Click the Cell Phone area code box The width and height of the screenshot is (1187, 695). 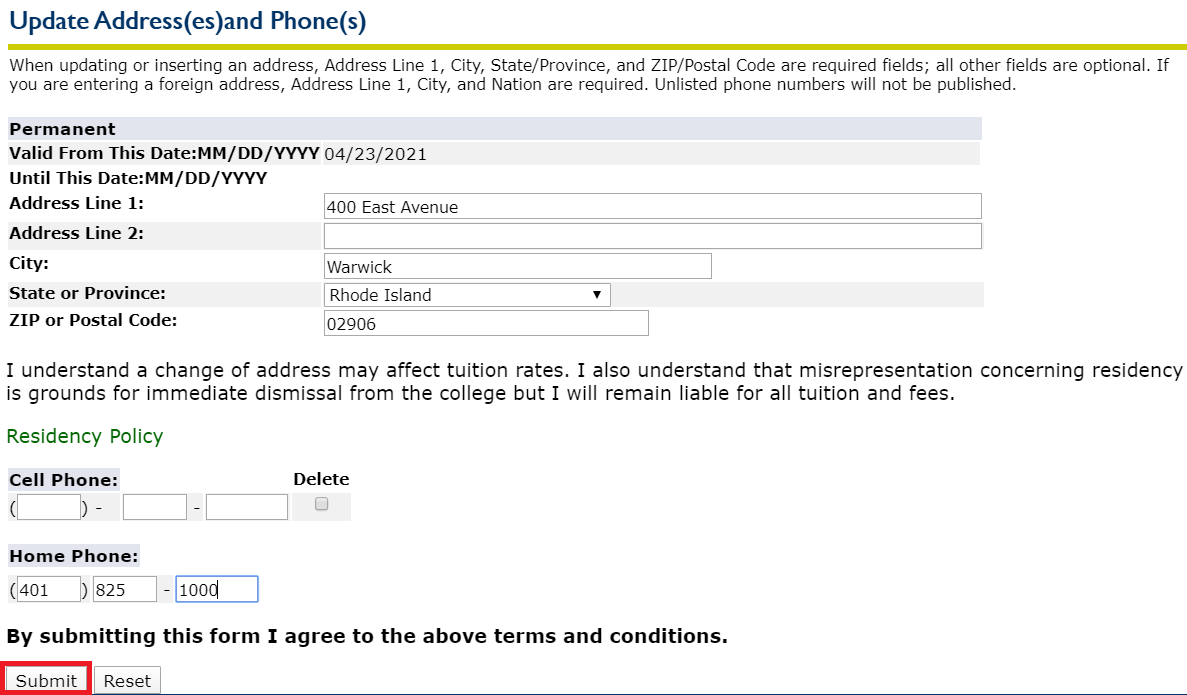pos(49,508)
